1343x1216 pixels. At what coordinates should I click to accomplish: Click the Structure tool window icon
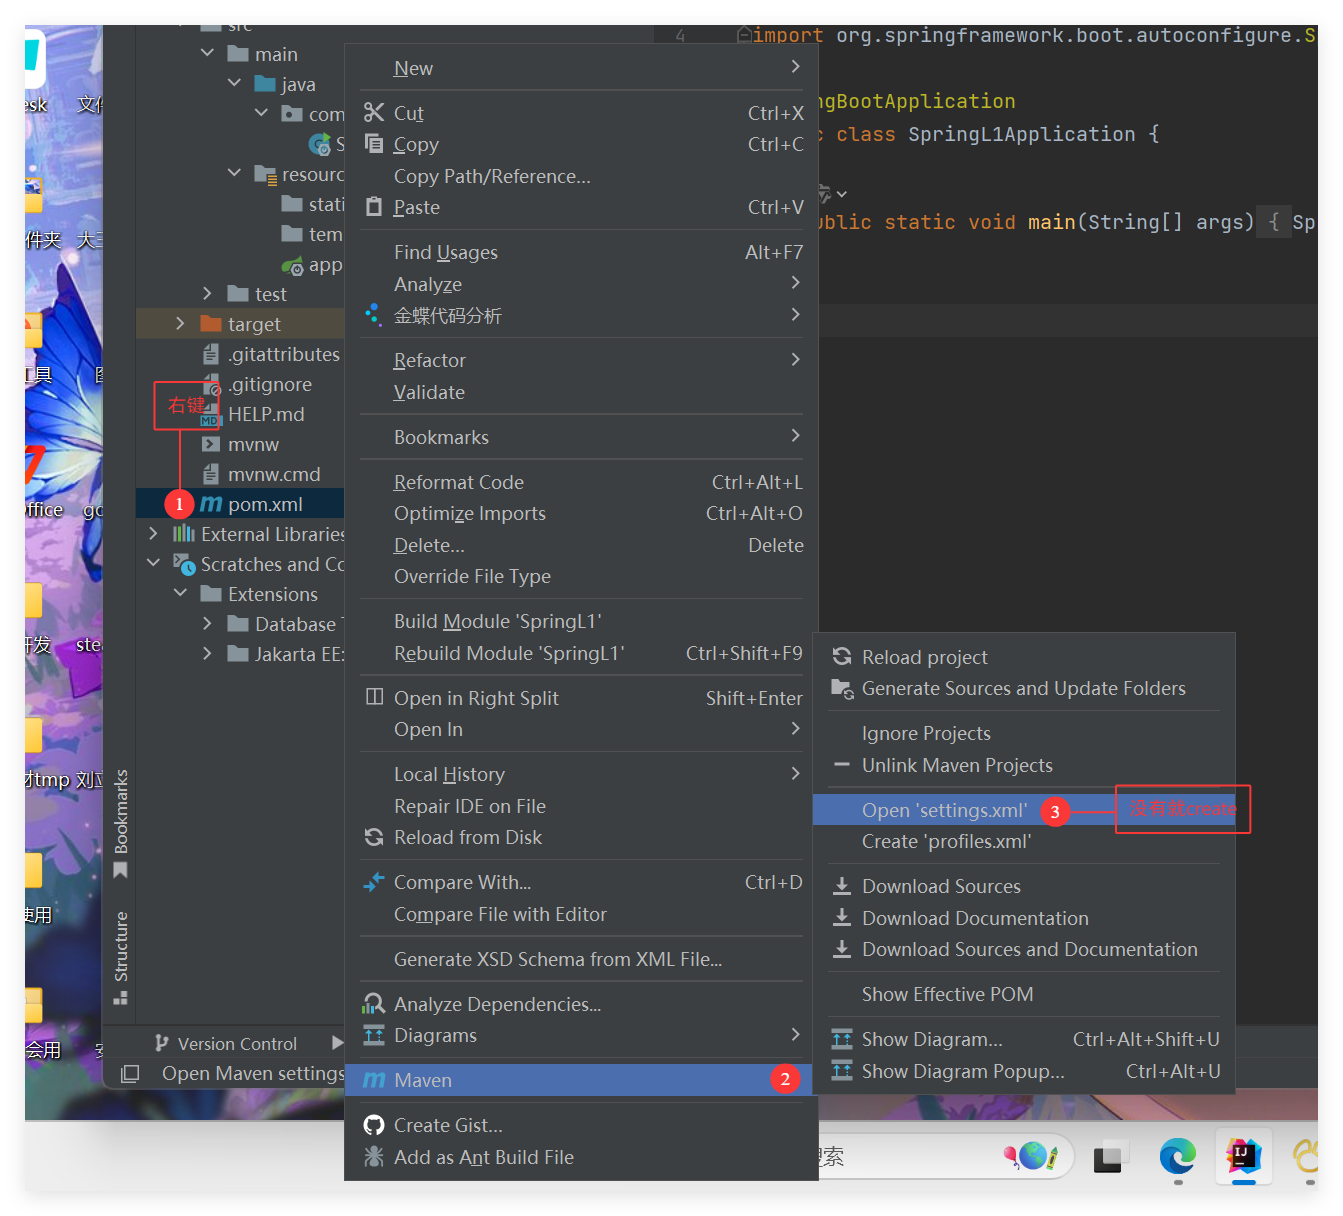[121, 997]
